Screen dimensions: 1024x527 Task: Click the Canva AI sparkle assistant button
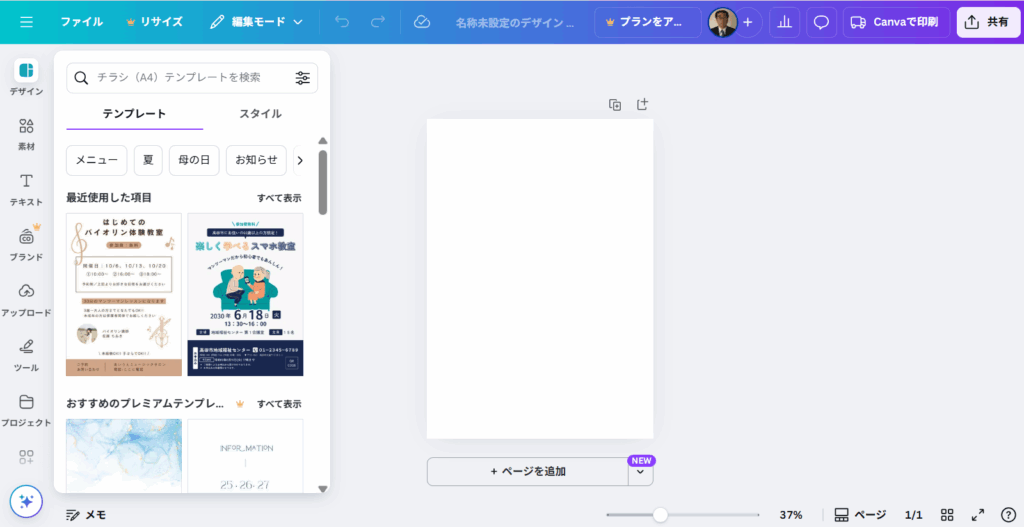click(26, 502)
